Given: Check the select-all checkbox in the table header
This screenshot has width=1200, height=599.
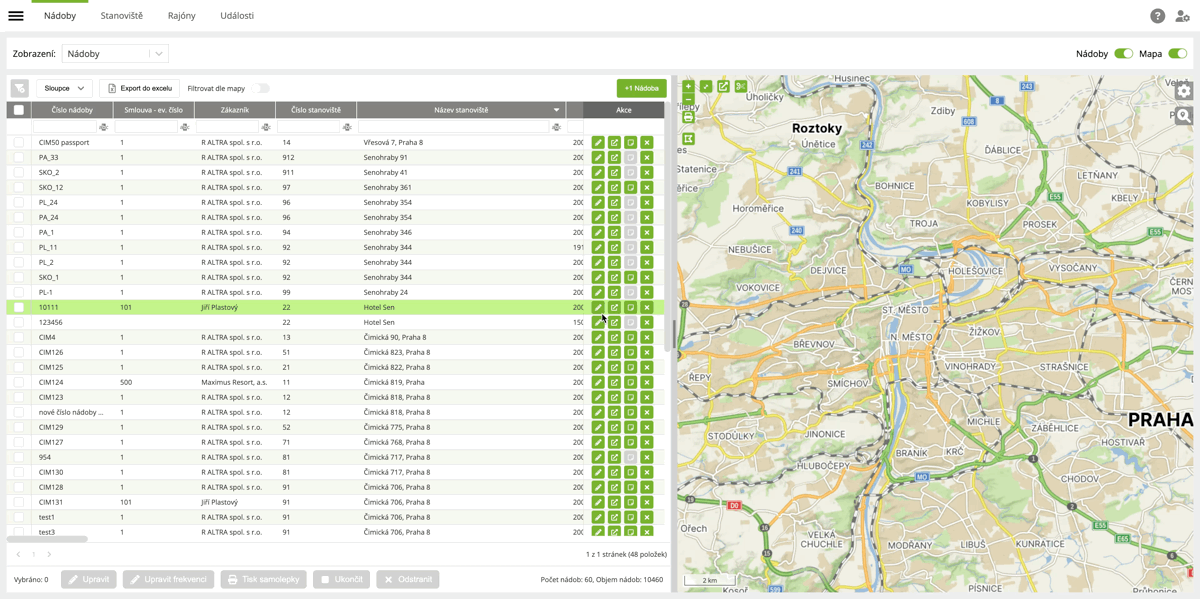Looking at the screenshot, I should pyautogui.click(x=19, y=110).
